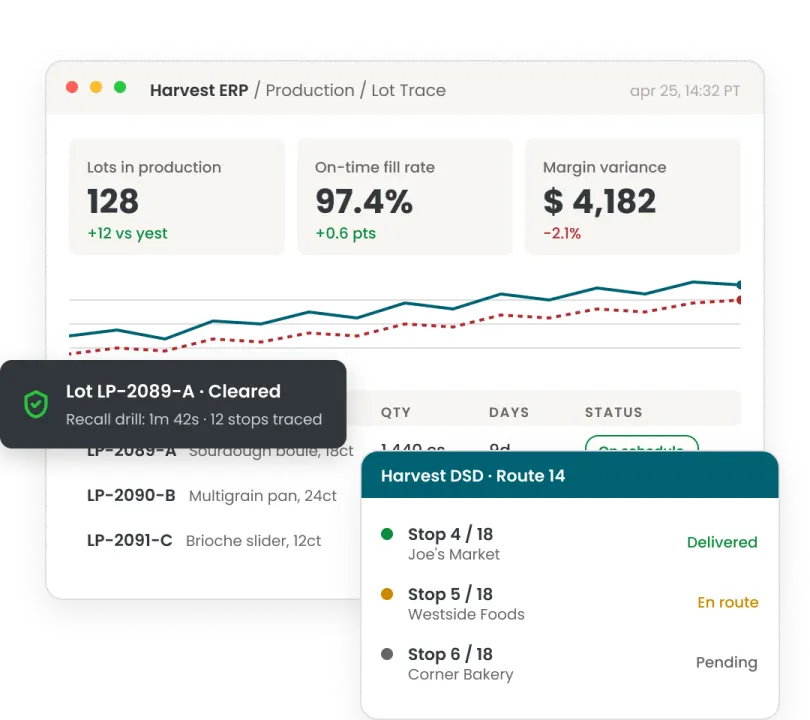
Task: Click the gray Pending status dot
Action: [387, 654]
